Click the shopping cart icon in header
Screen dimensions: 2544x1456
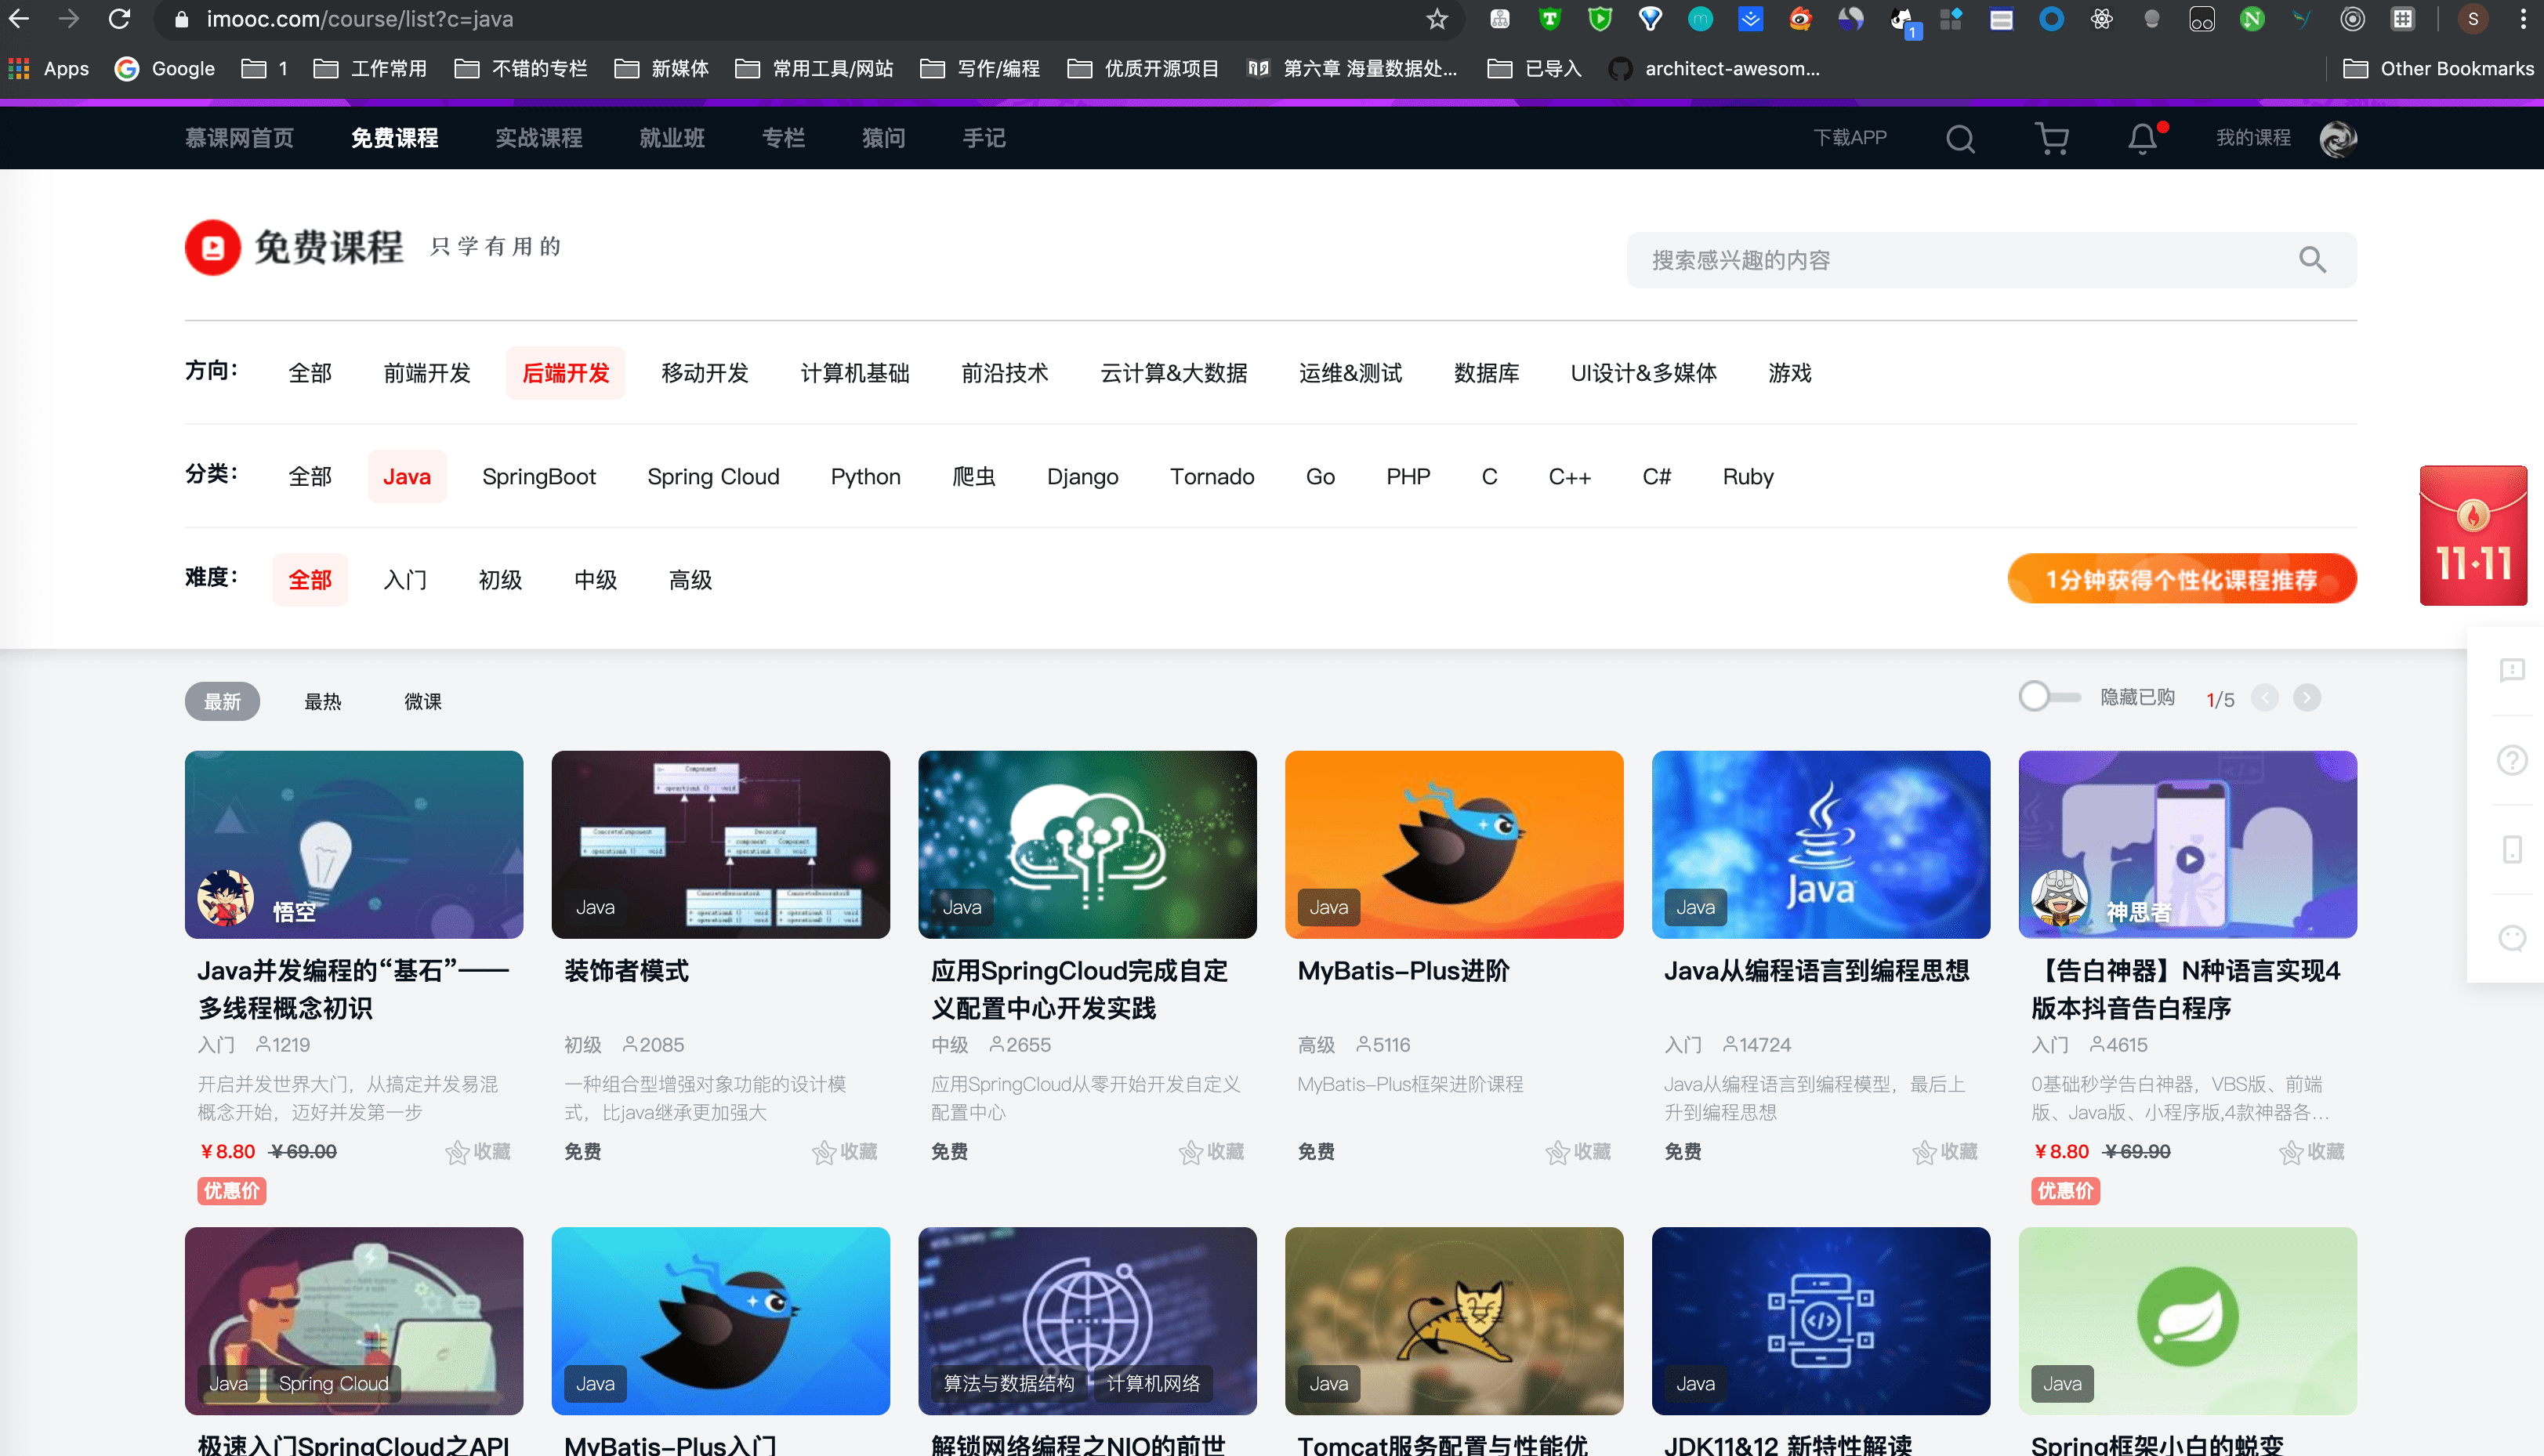coord(2051,138)
